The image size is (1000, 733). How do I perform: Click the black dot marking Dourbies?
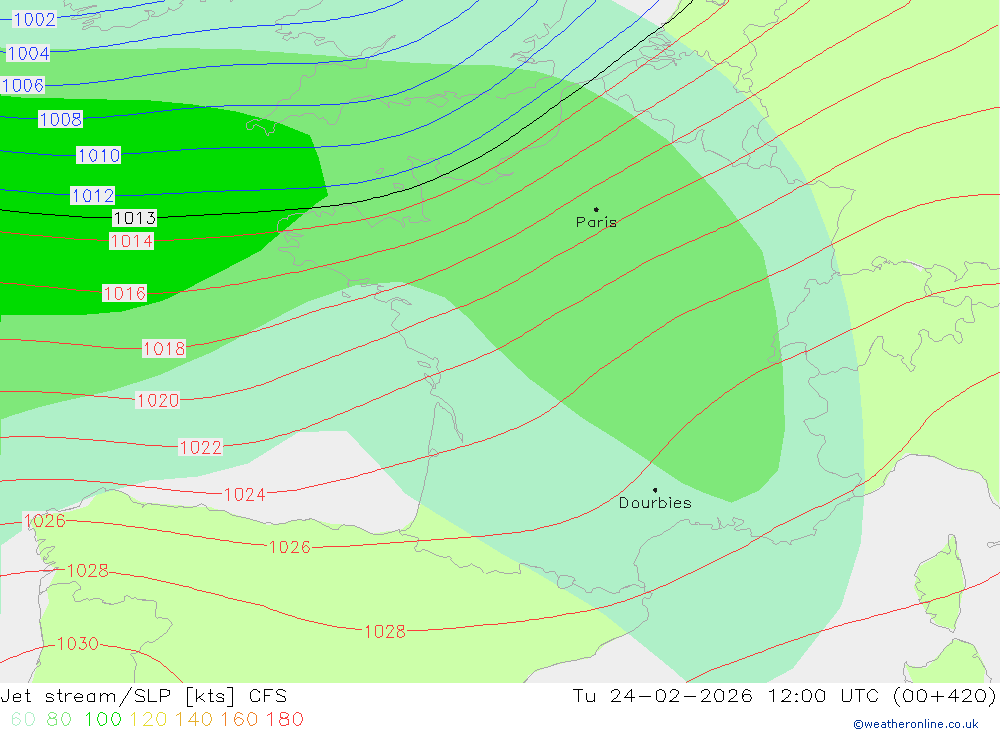pyautogui.click(x=655, y=490)
